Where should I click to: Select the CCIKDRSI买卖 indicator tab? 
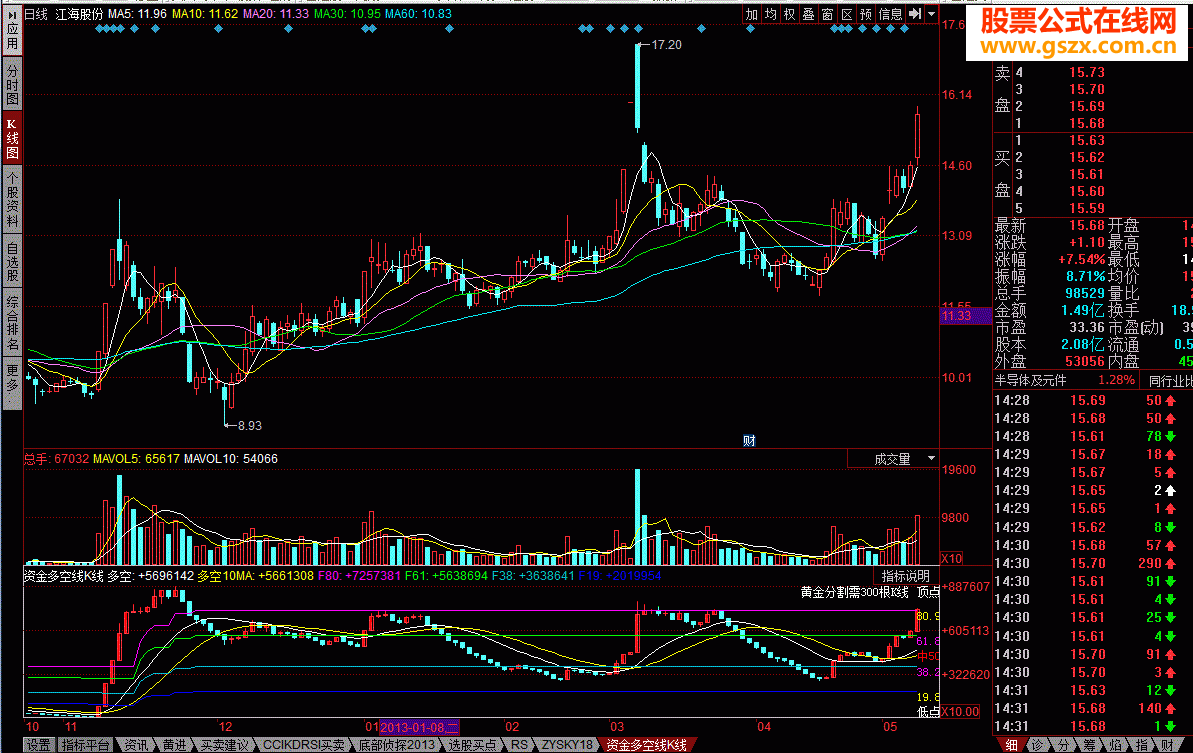[304, 745]
